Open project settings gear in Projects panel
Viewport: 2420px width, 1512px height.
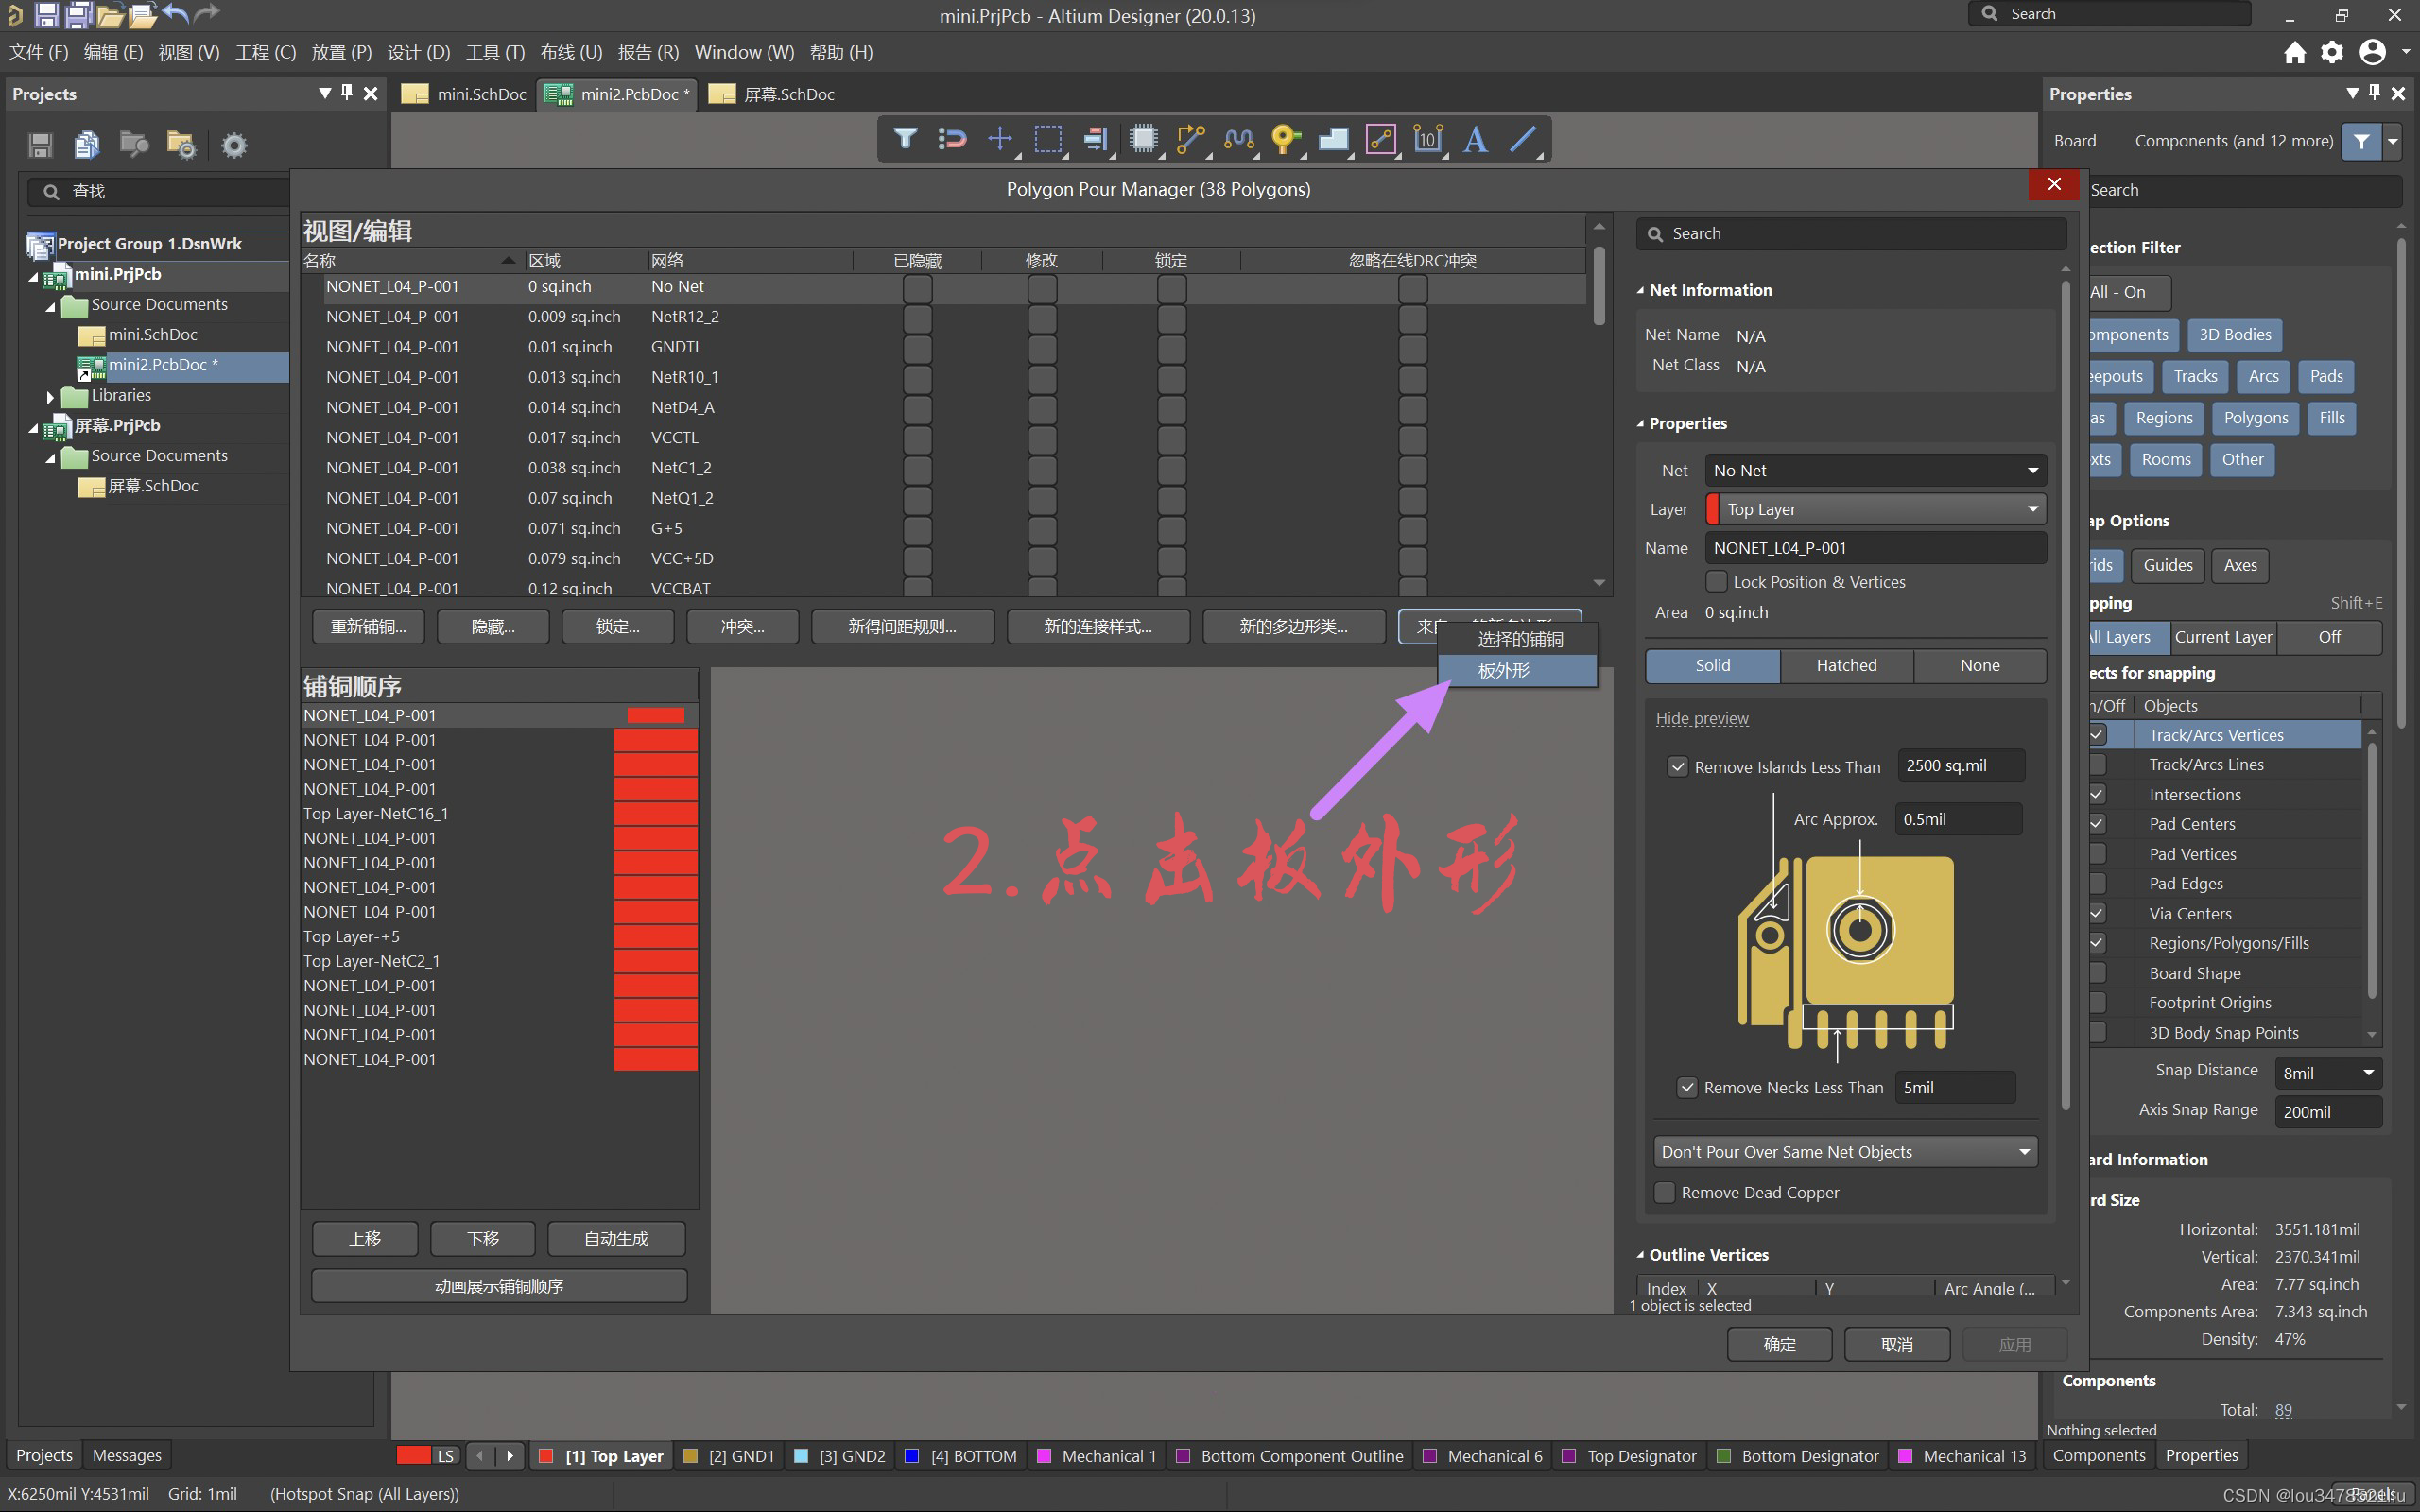(x=233, y=146)
